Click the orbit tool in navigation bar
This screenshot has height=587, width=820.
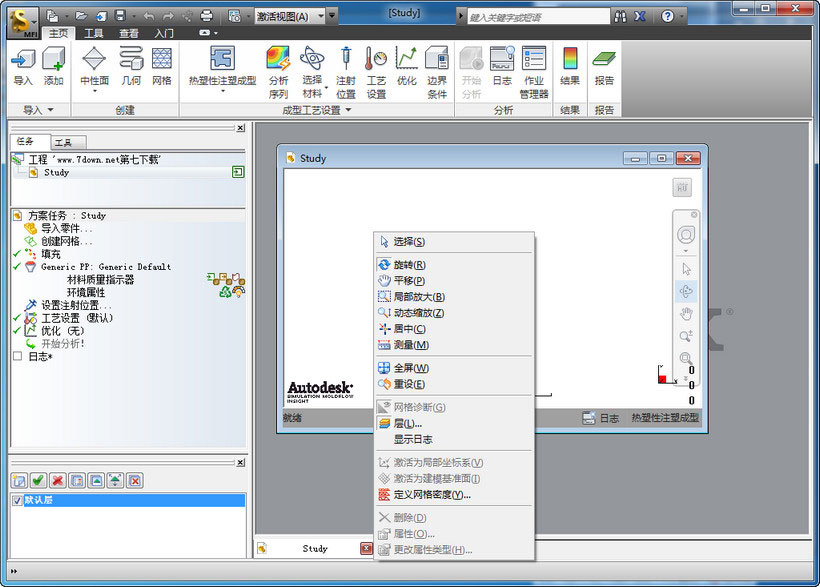tap(686, 291)
